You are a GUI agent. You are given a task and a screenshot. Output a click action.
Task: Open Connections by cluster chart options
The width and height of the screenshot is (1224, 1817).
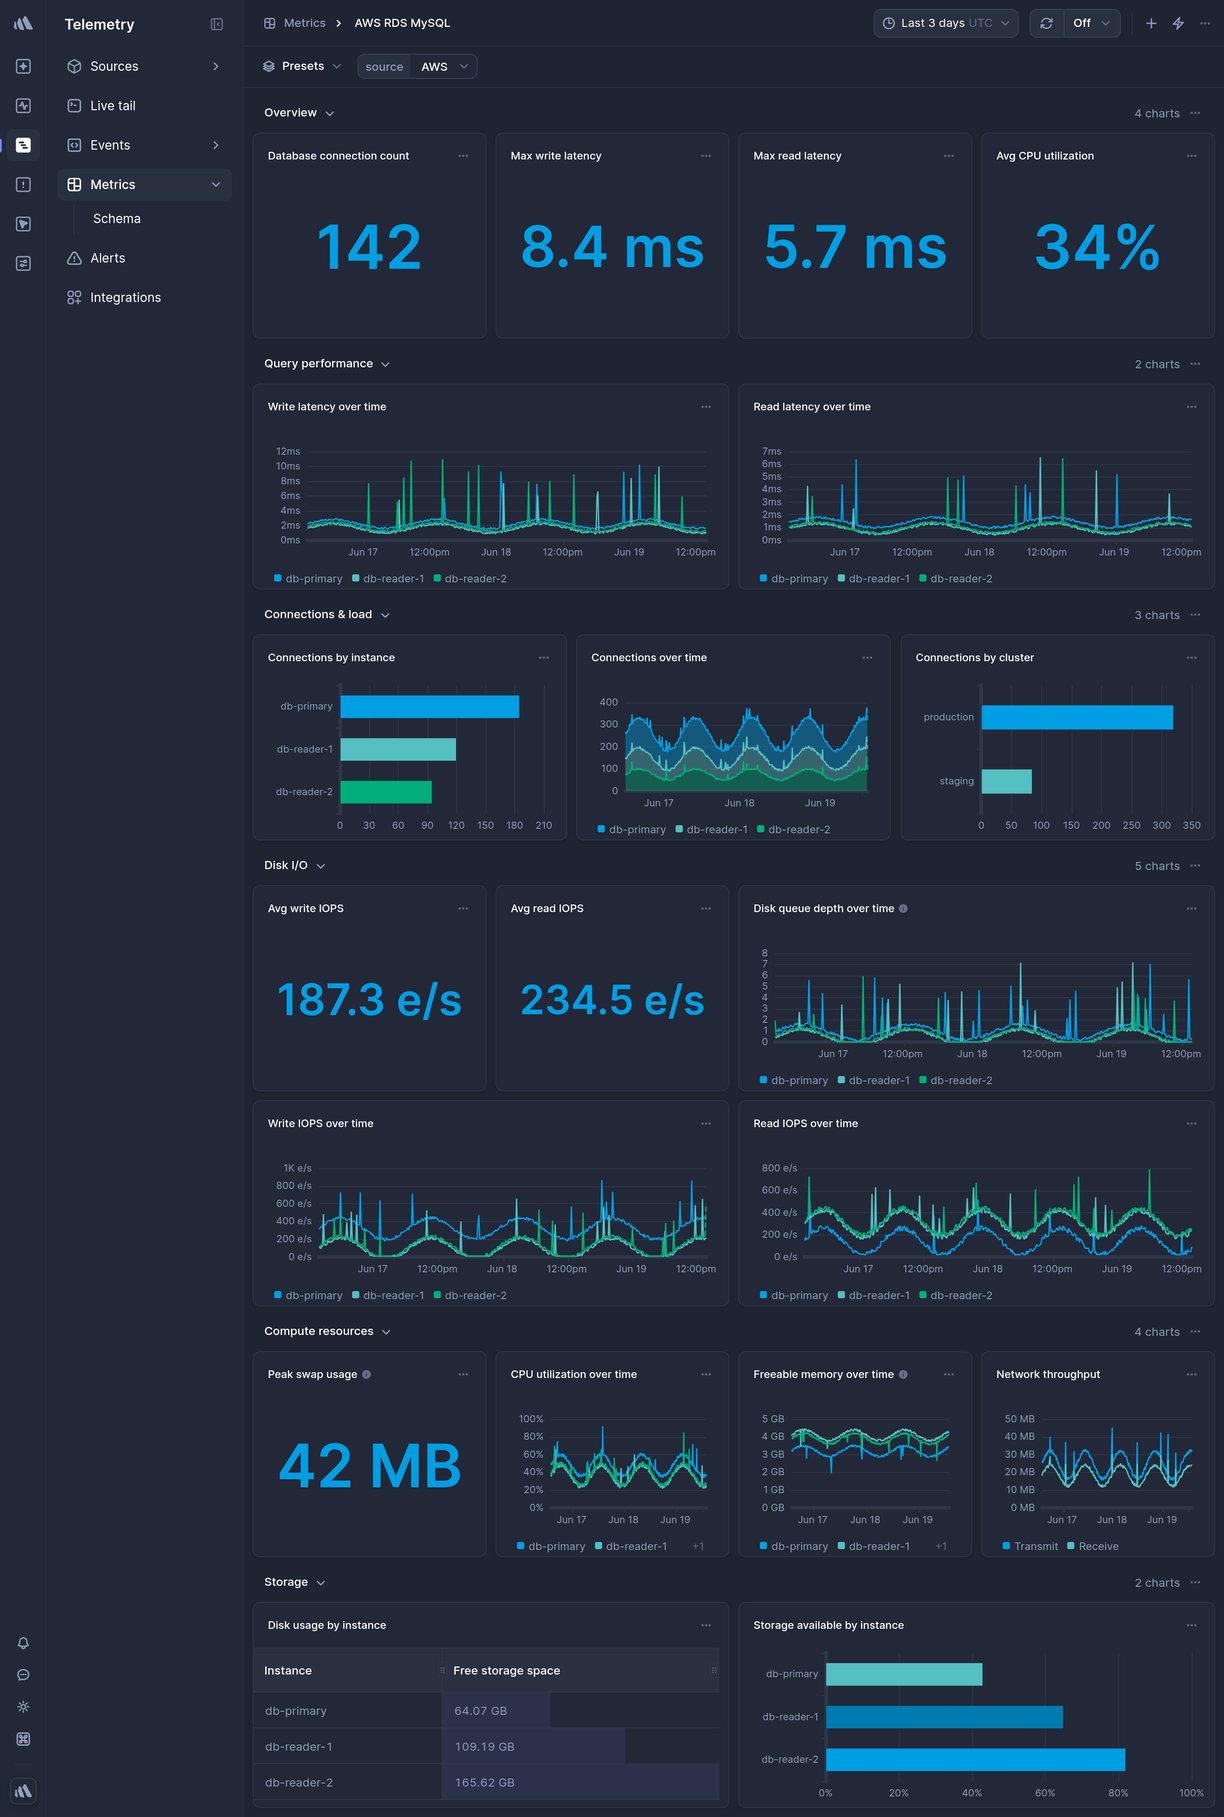click(x=1191, y=658)
